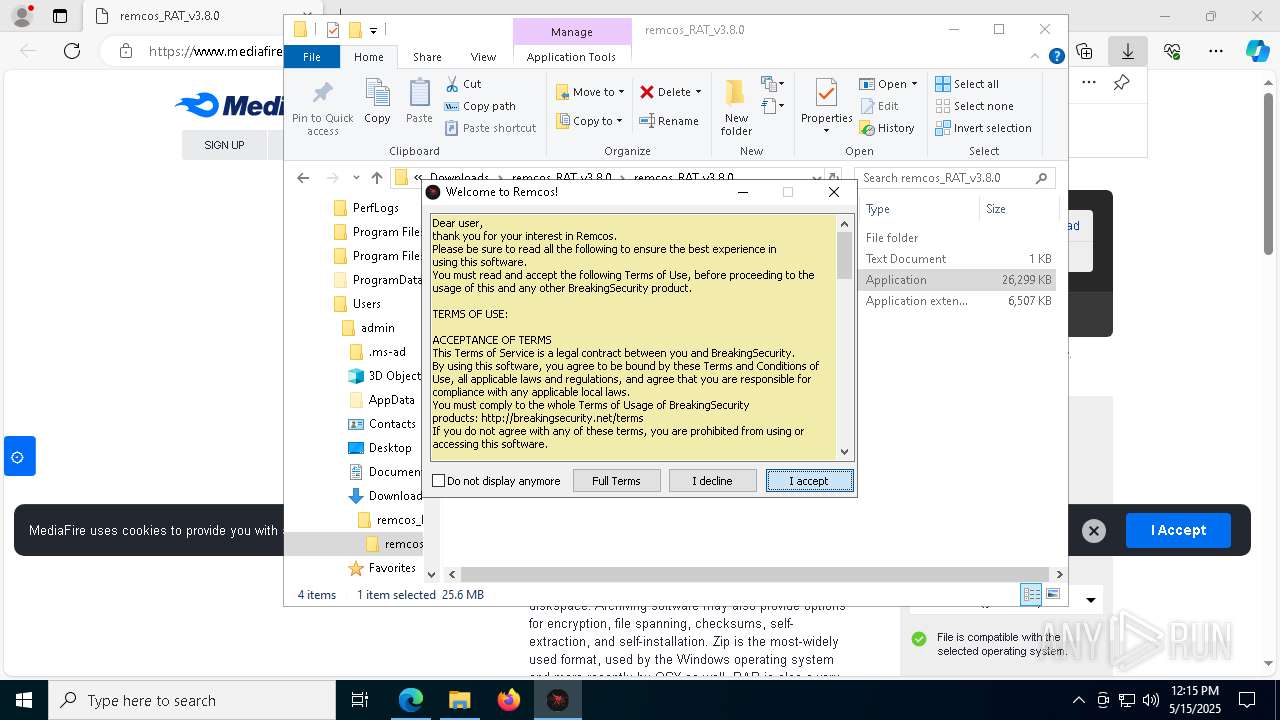Click I decline in Remcos dialog

pyautogui.click(x=712, y=481)
